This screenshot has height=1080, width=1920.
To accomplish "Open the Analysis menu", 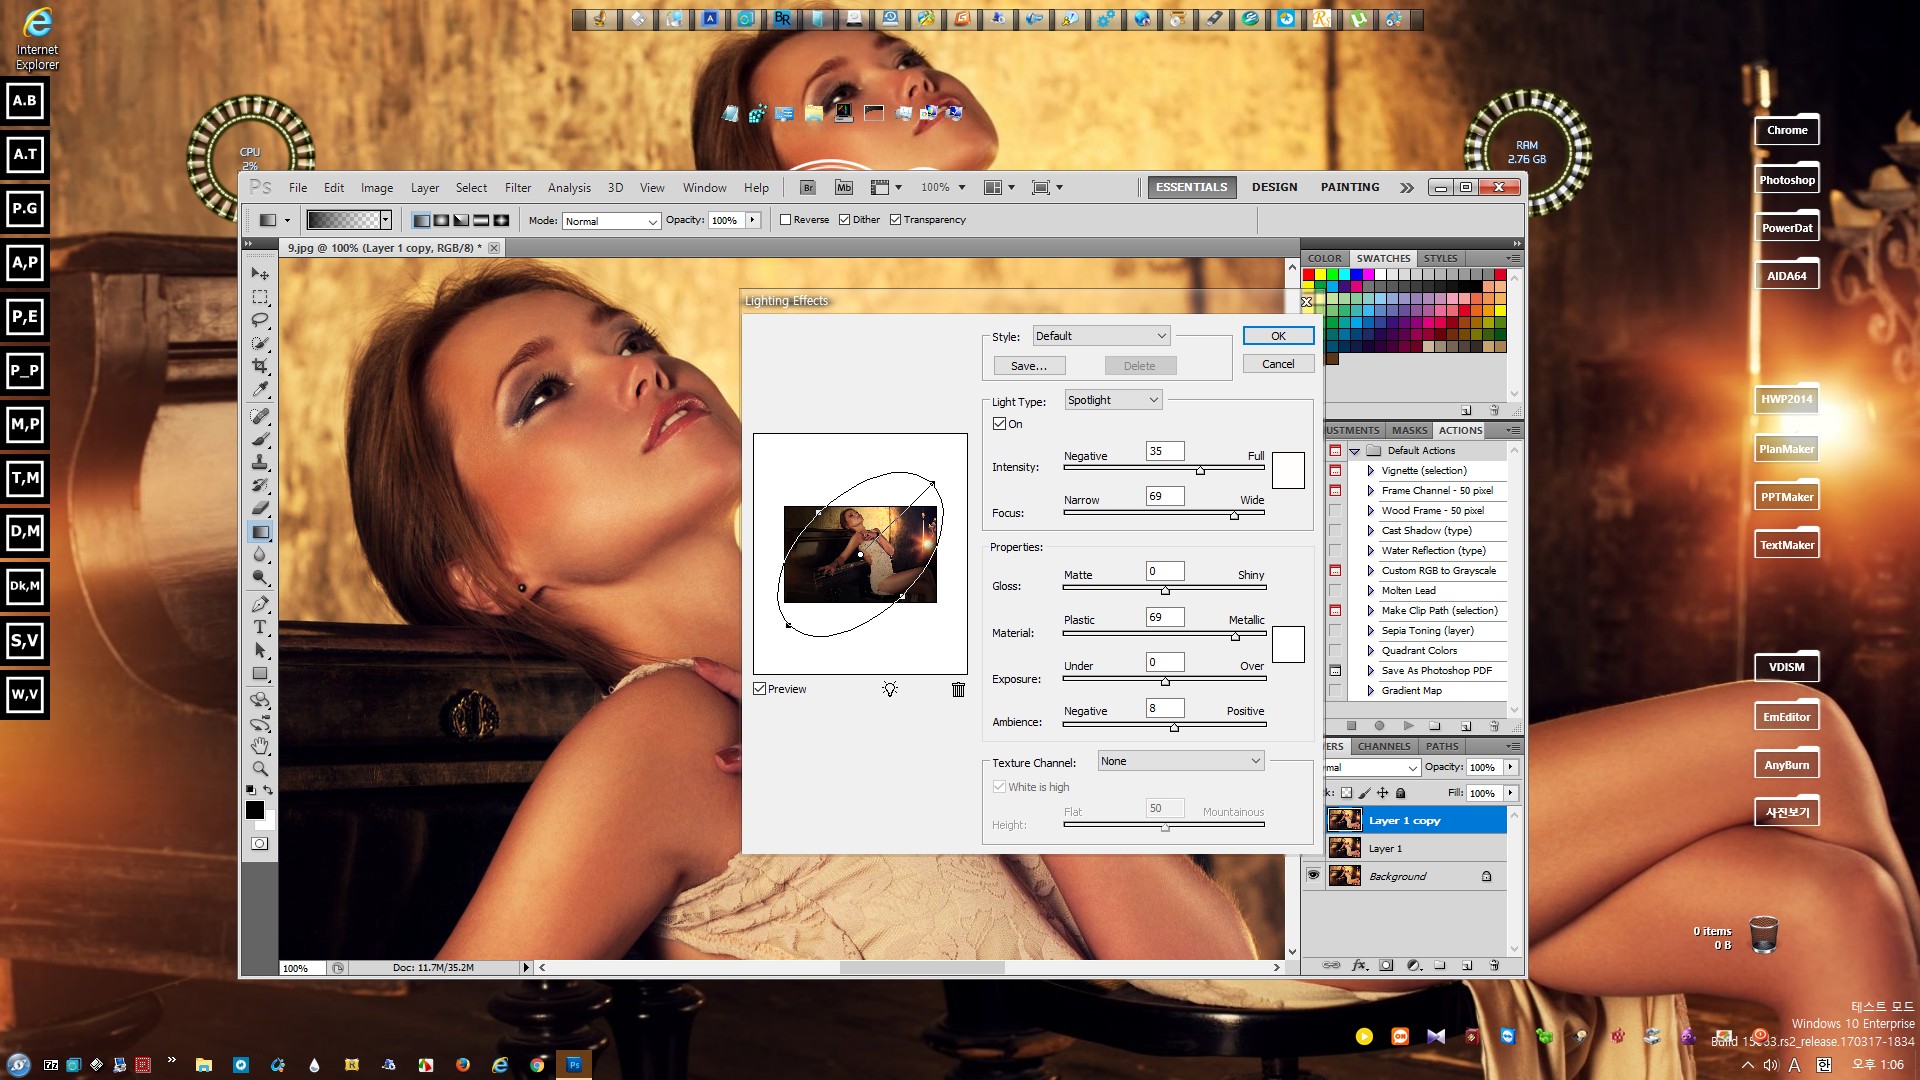I will pyautogui.click(x=569, y=188).
